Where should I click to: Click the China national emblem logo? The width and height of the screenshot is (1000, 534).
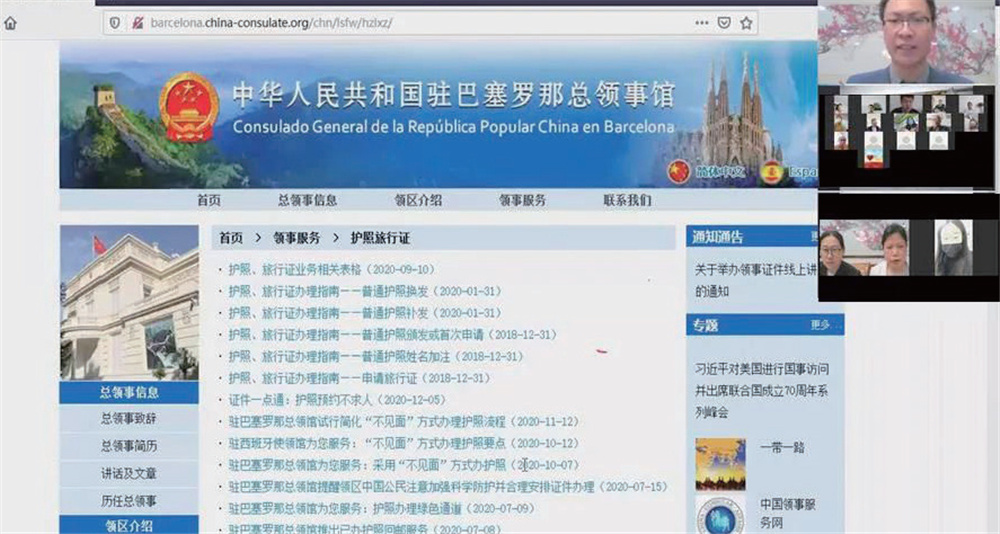[189, 108]
